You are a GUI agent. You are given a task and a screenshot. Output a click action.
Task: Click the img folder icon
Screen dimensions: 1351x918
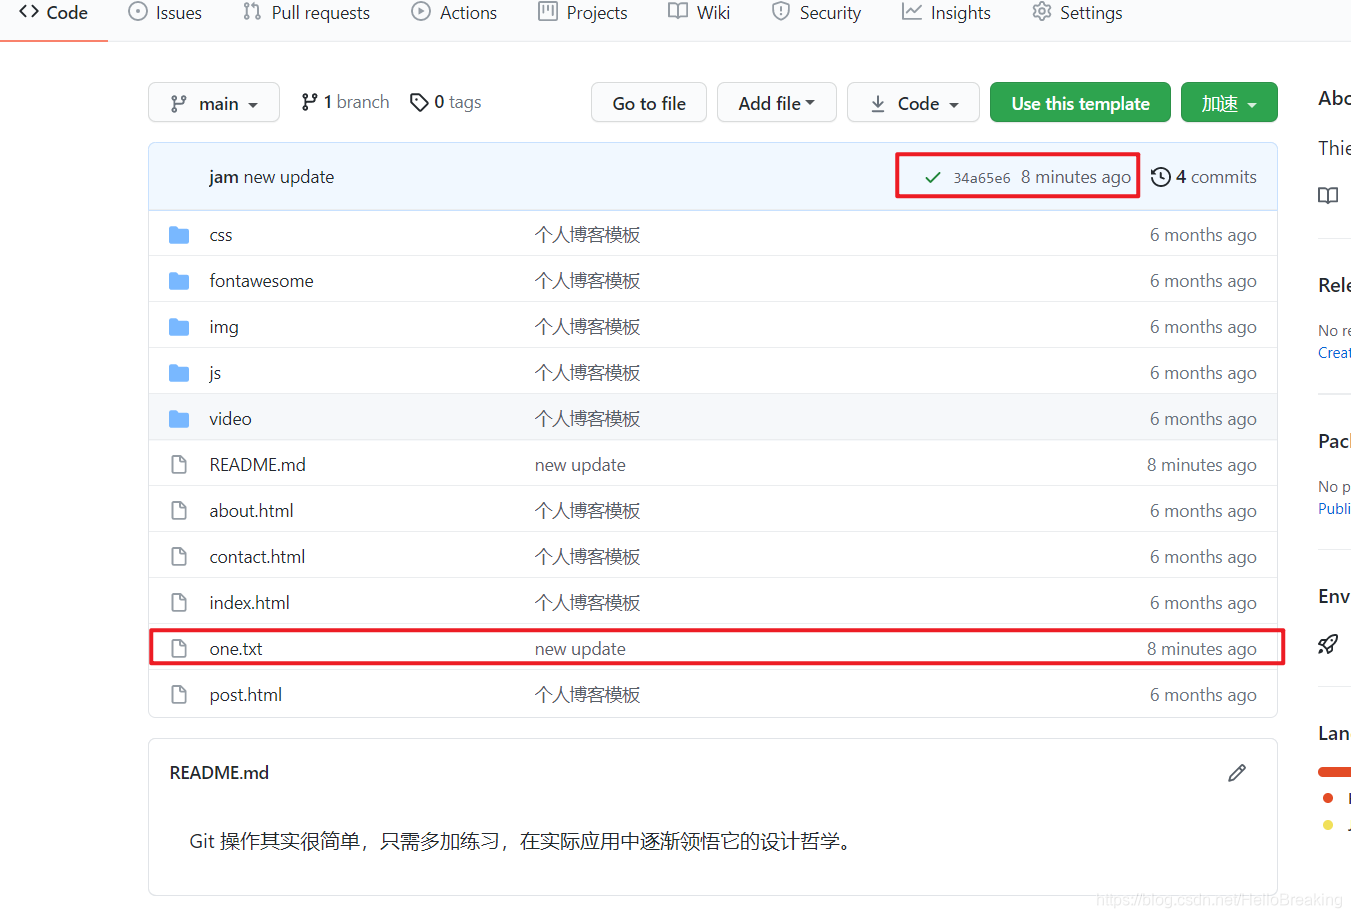pyautogui.click(x=179, y=327)
